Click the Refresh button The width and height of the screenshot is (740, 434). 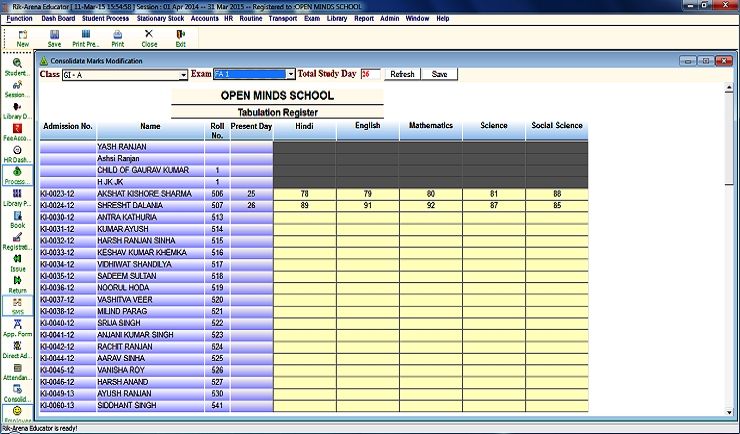coord(402,74)
